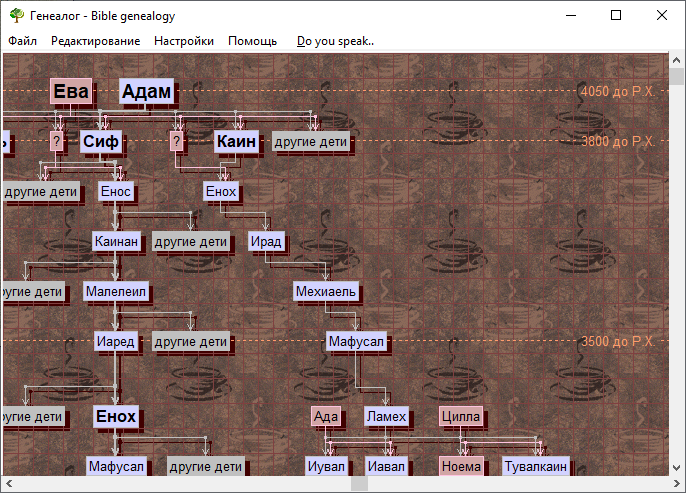This screenshot has height=493, width=686.
Task: Open the Помощь menu
Action: (253, 41)
